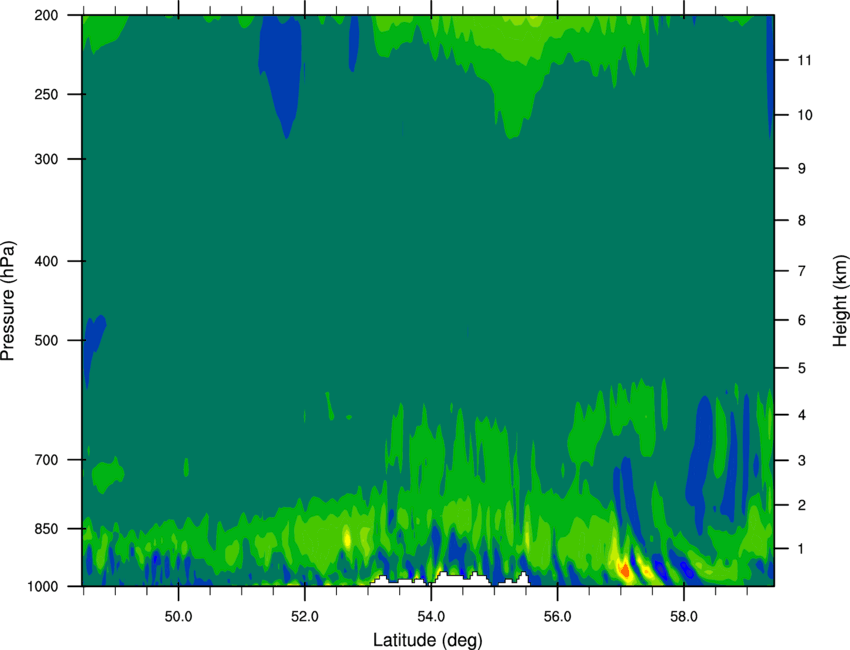
Task: Select the 700 pressure tick label
Action: tap(47, 460)
